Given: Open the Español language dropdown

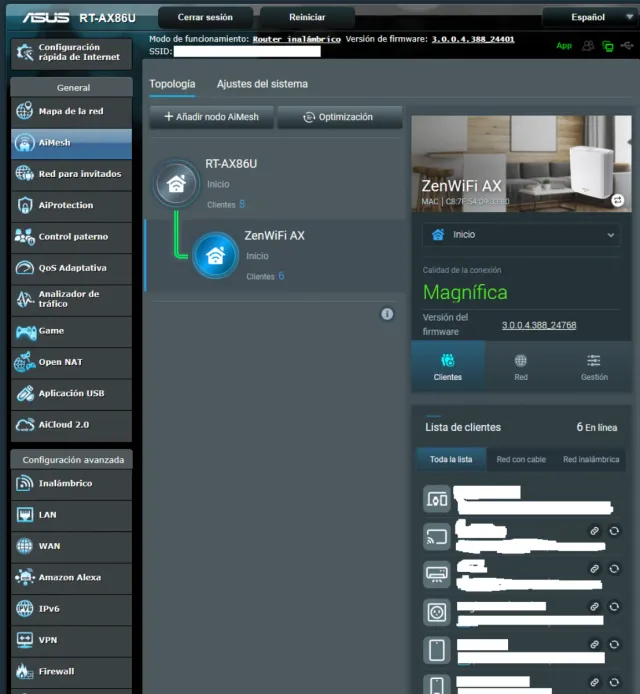Looking at the screenshot, I should coord(588,17).
